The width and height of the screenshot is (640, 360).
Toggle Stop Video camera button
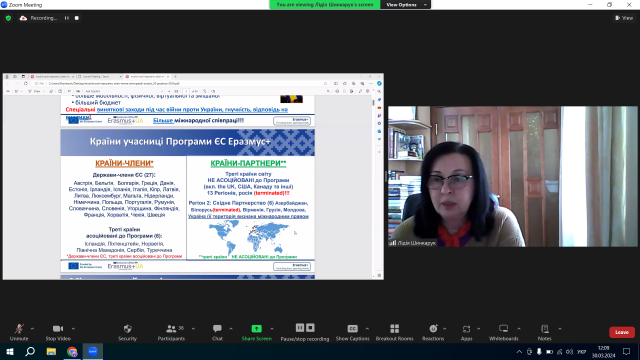tap(58, 329)
